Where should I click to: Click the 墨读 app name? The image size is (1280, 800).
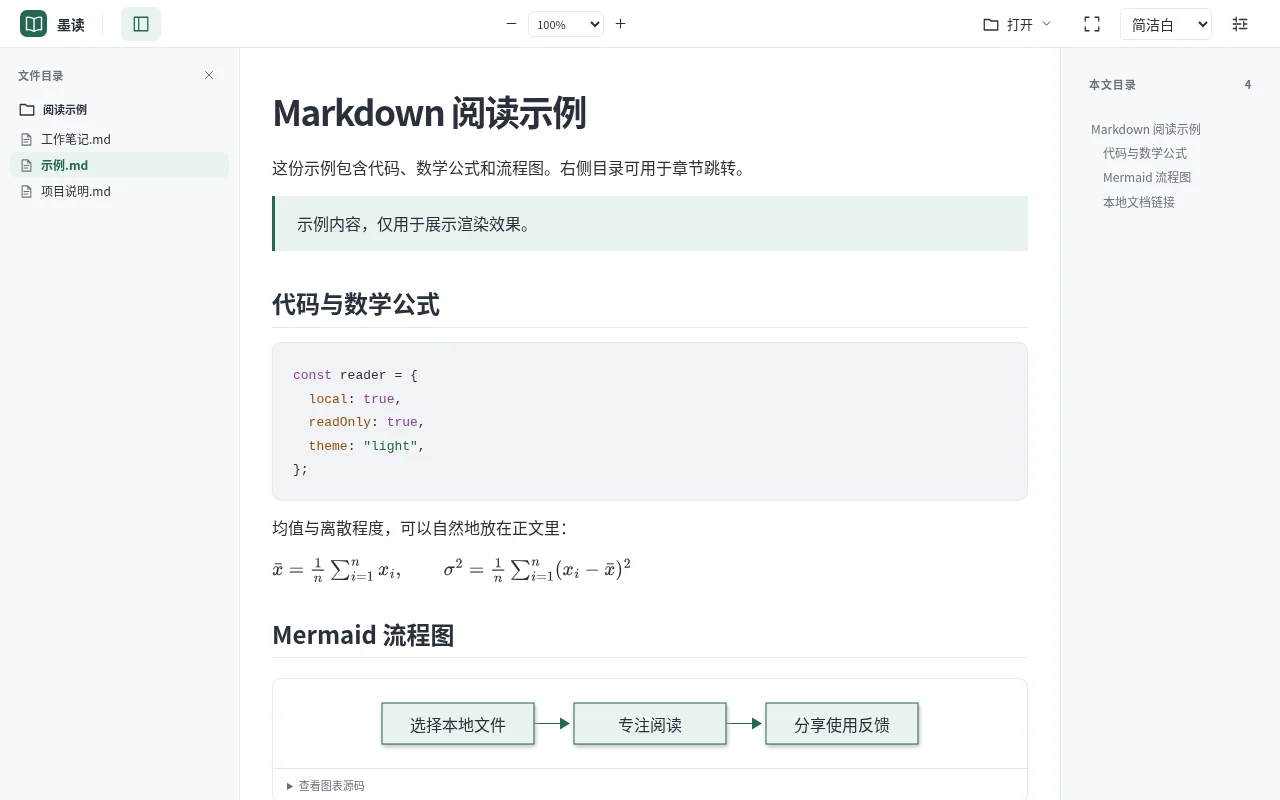(71, 25)
